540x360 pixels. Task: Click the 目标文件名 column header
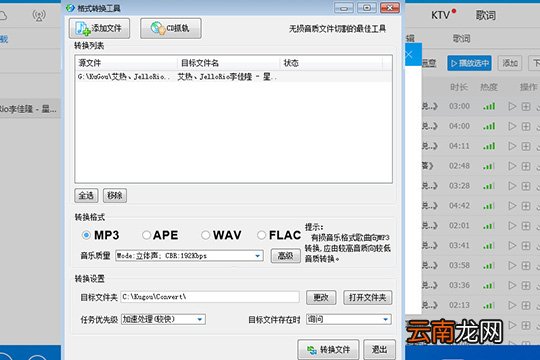coord(228,63)
